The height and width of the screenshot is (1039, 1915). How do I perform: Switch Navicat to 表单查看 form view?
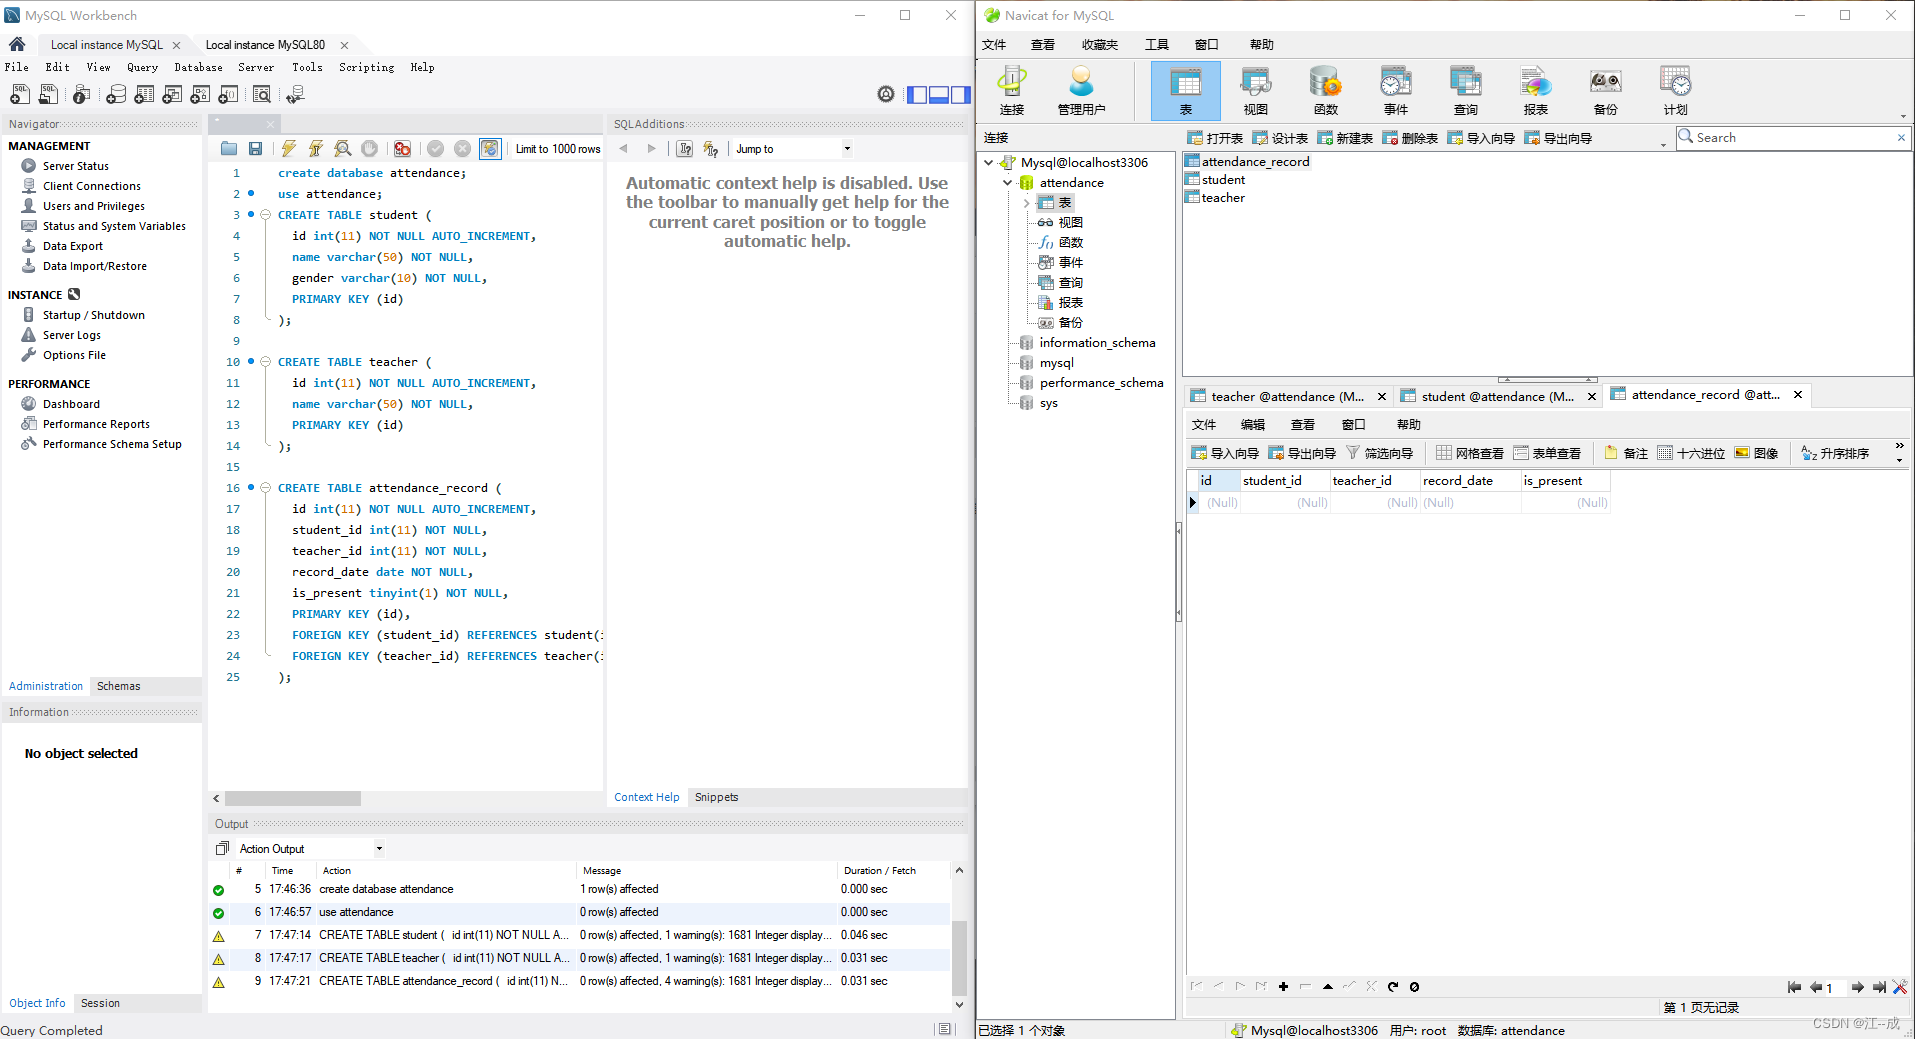tap(1547, 453)
